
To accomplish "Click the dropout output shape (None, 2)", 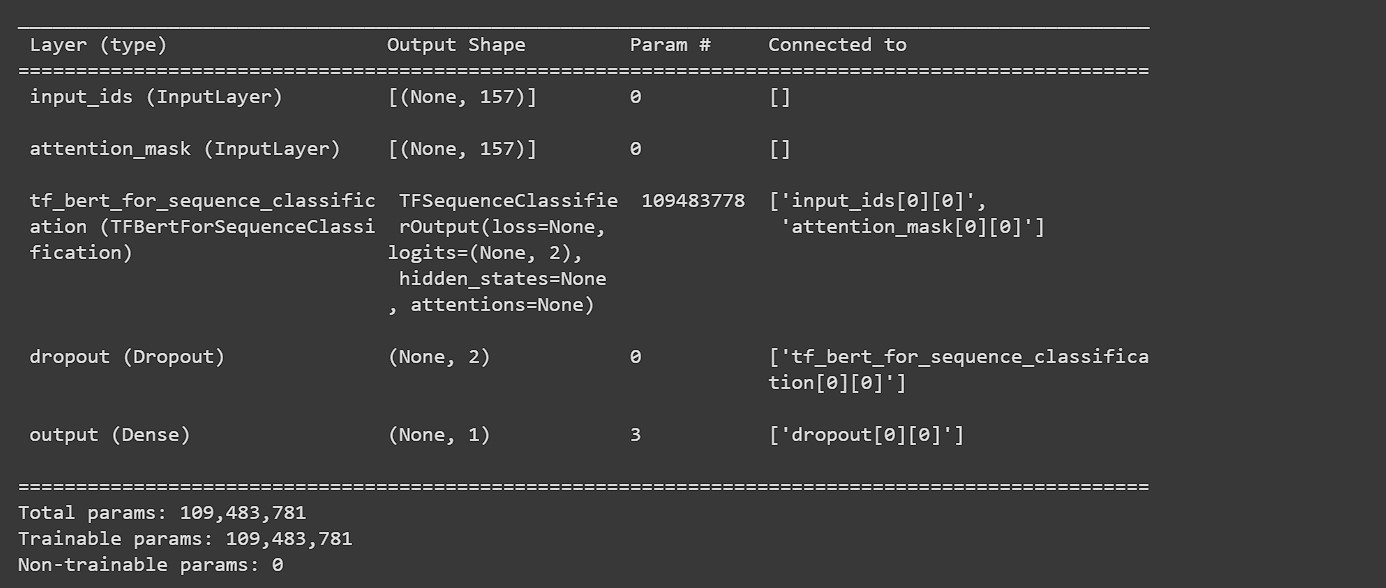I will [439, 357].
